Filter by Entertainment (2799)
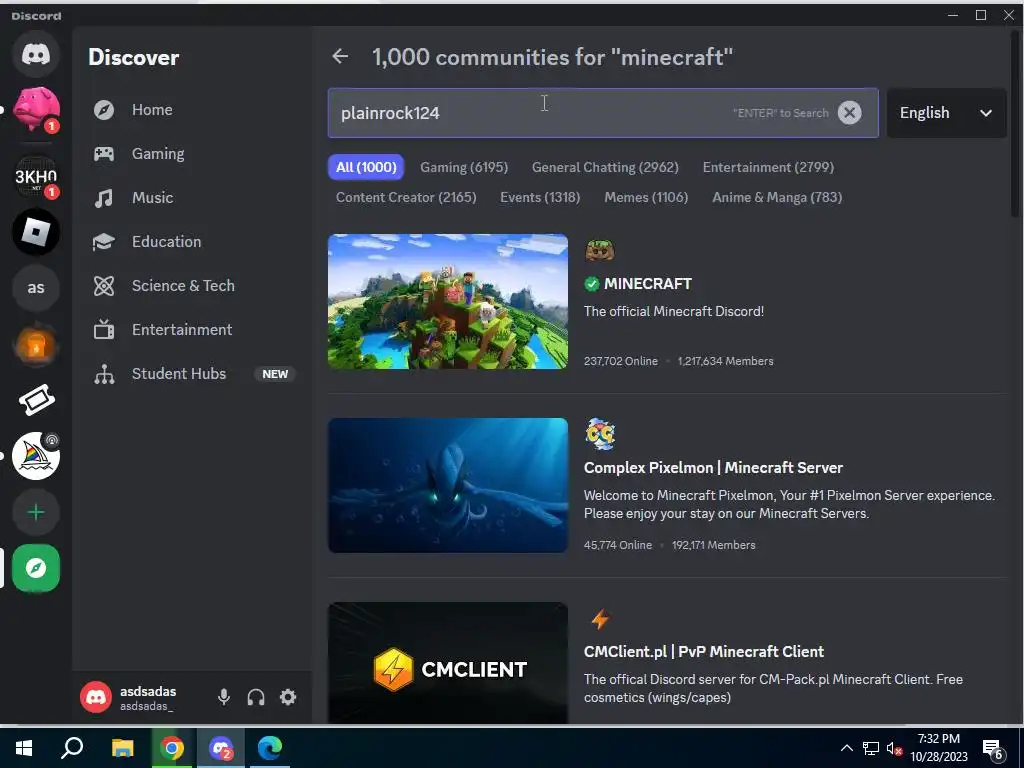This screenshot has height=768, width=1024. coord(768,167)
